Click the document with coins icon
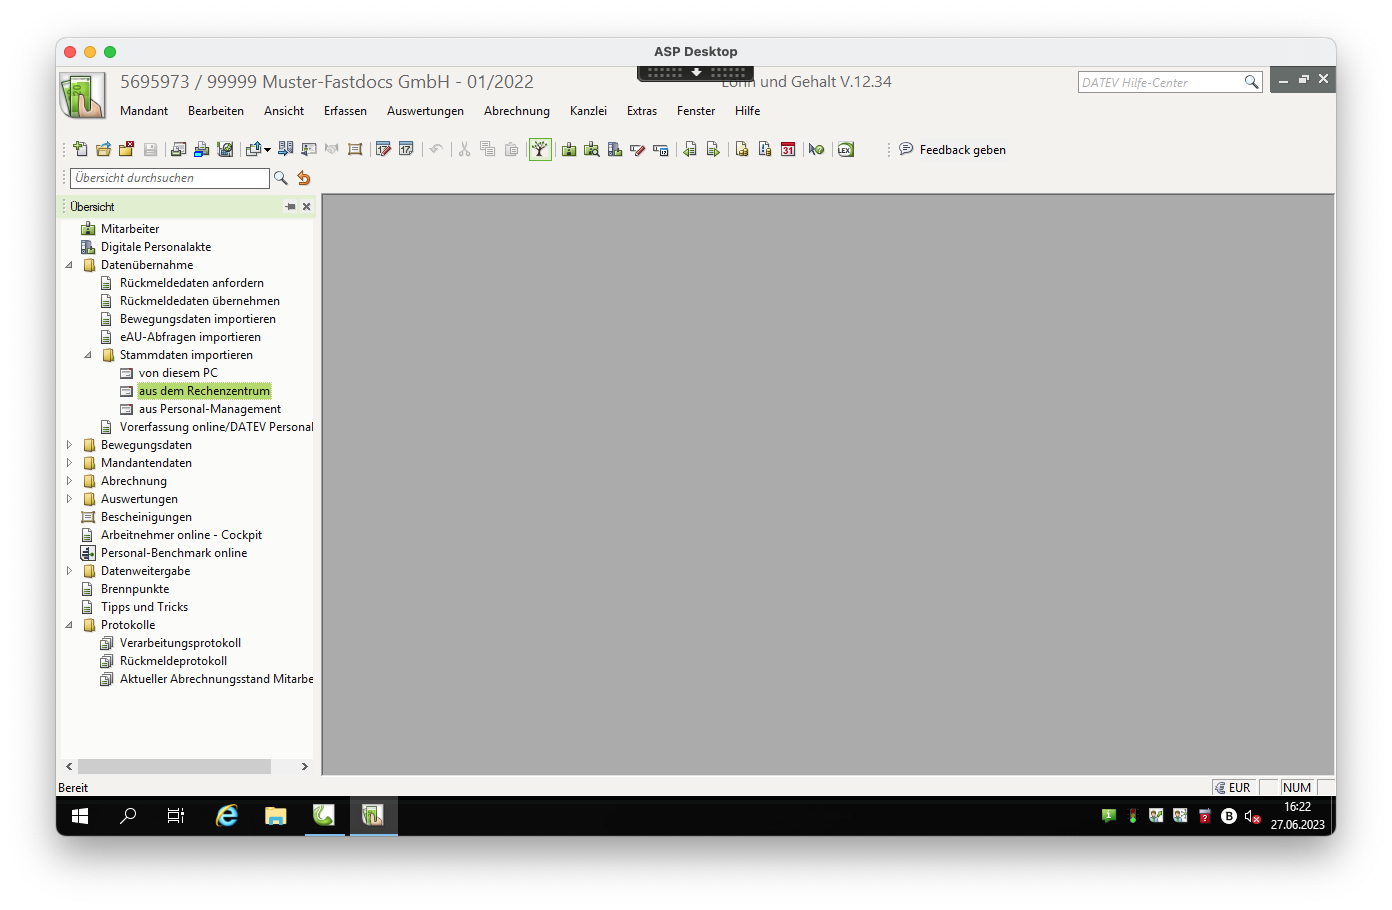The width and height of the screenshot is (1392, 910). click(742, 149)
